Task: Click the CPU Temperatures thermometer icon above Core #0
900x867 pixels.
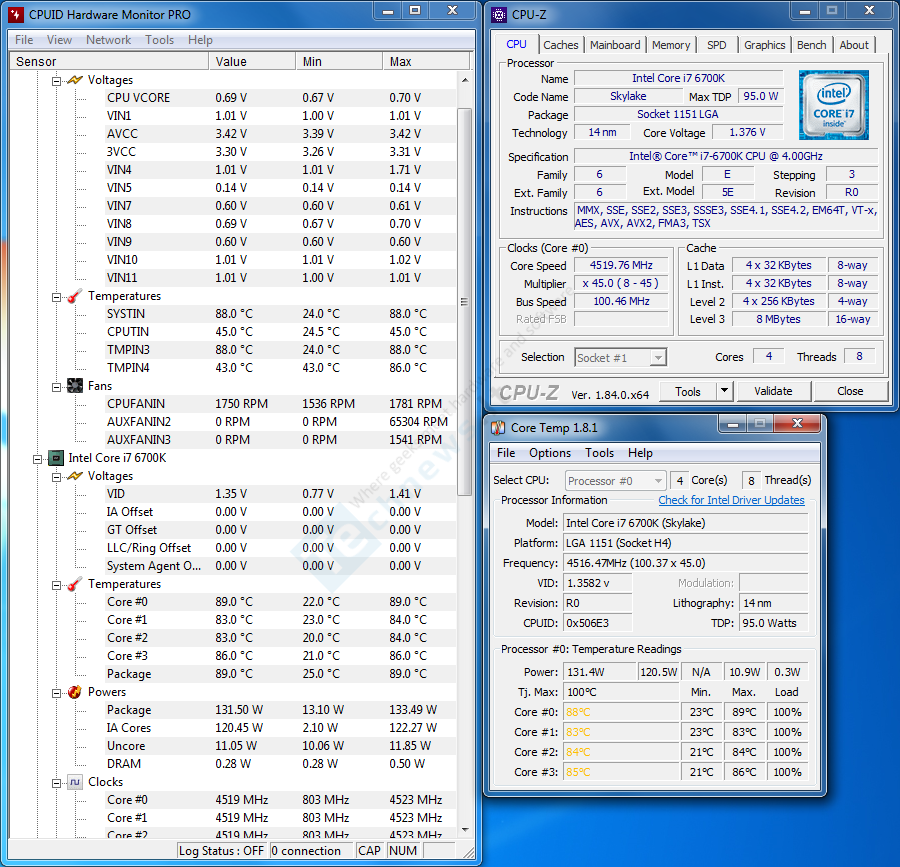Action: [75, 584]
